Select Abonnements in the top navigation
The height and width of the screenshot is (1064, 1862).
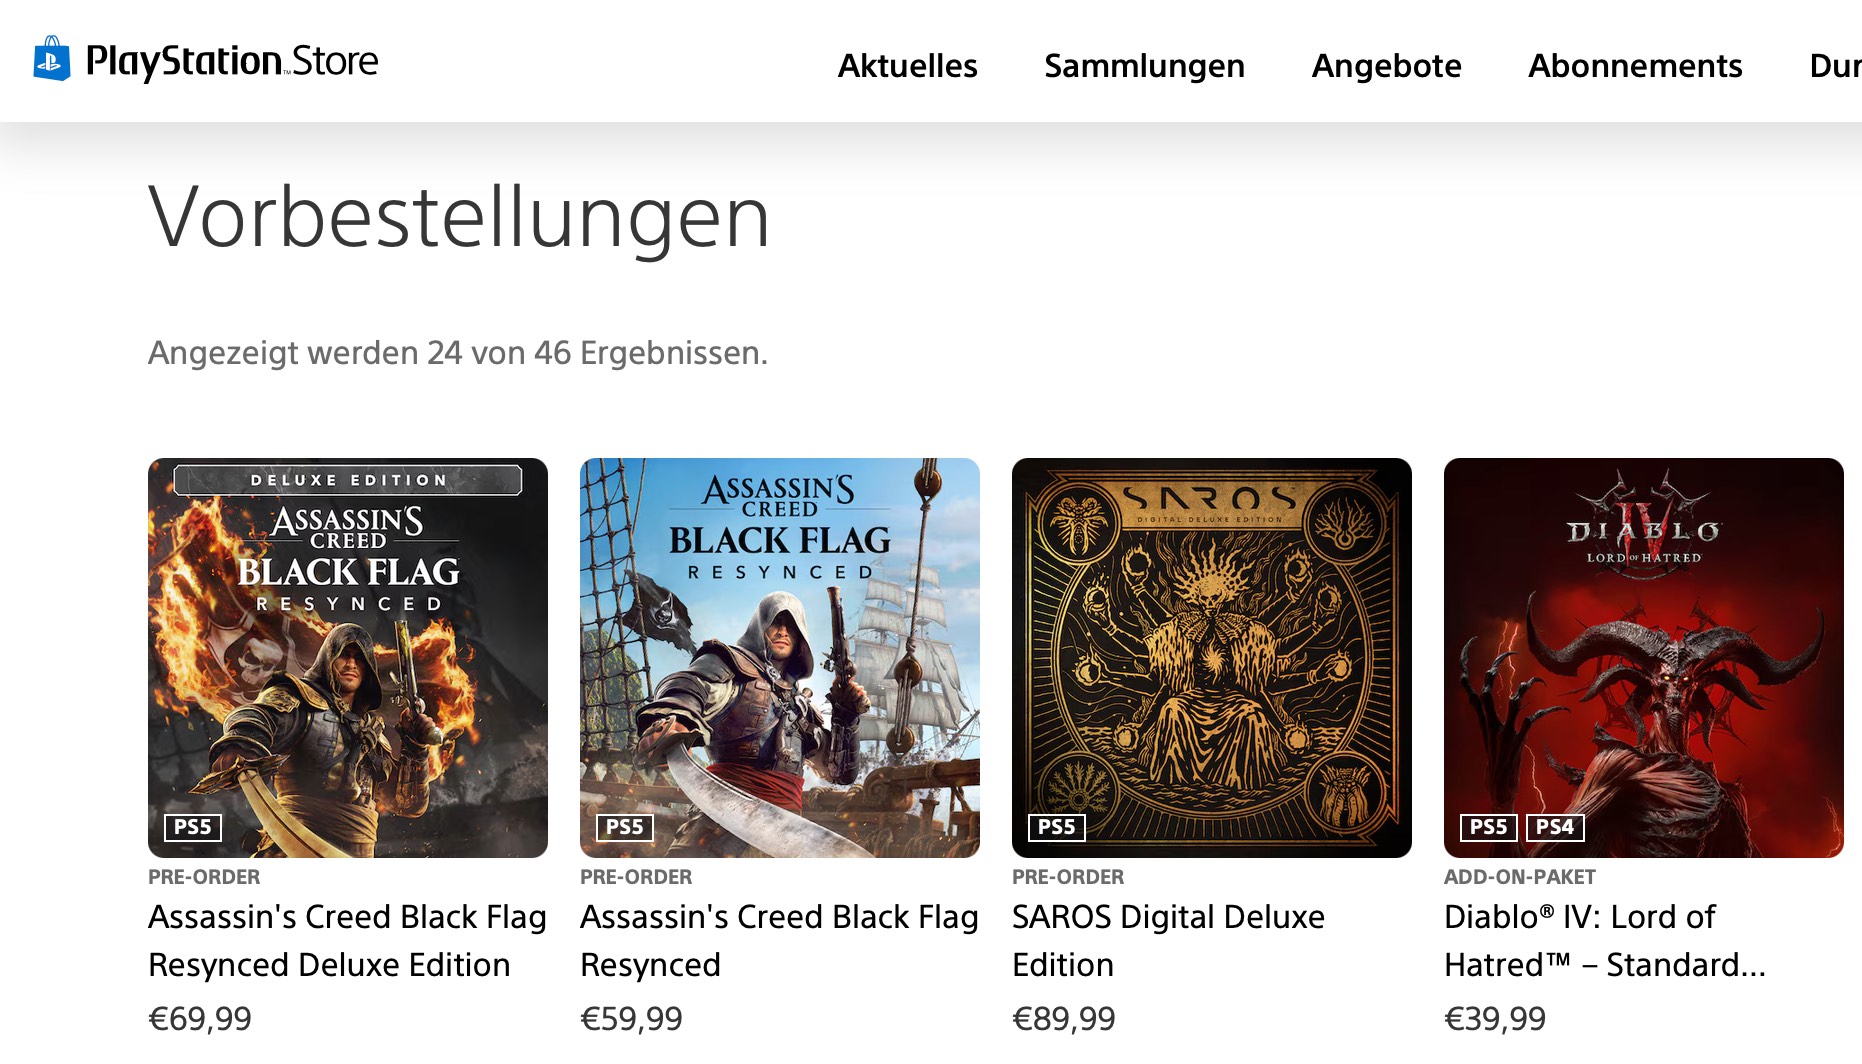(x=1635, y=66)
